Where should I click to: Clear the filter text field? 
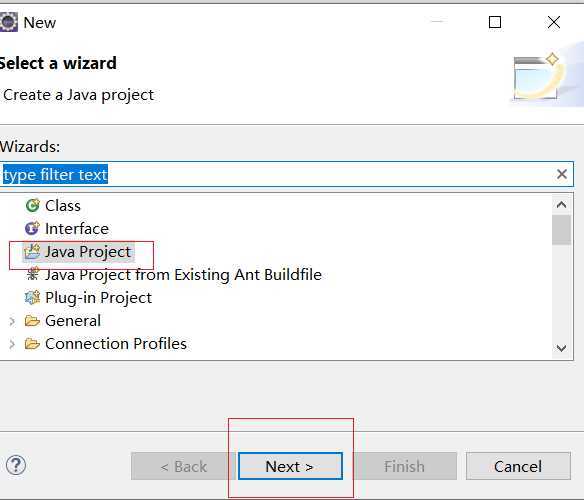[x=562, y=174]
